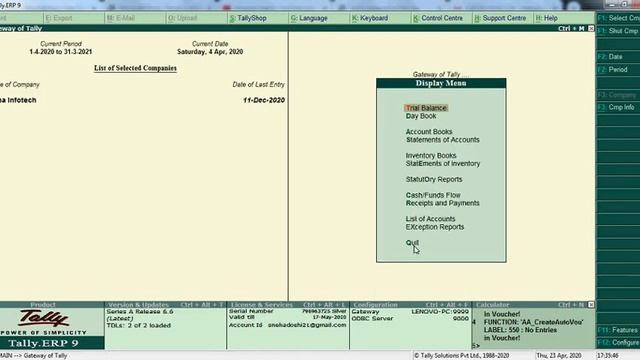Click Series A Release 6.6 text
Viewport: 640px width, 360px height.
[x=140, y=311]
